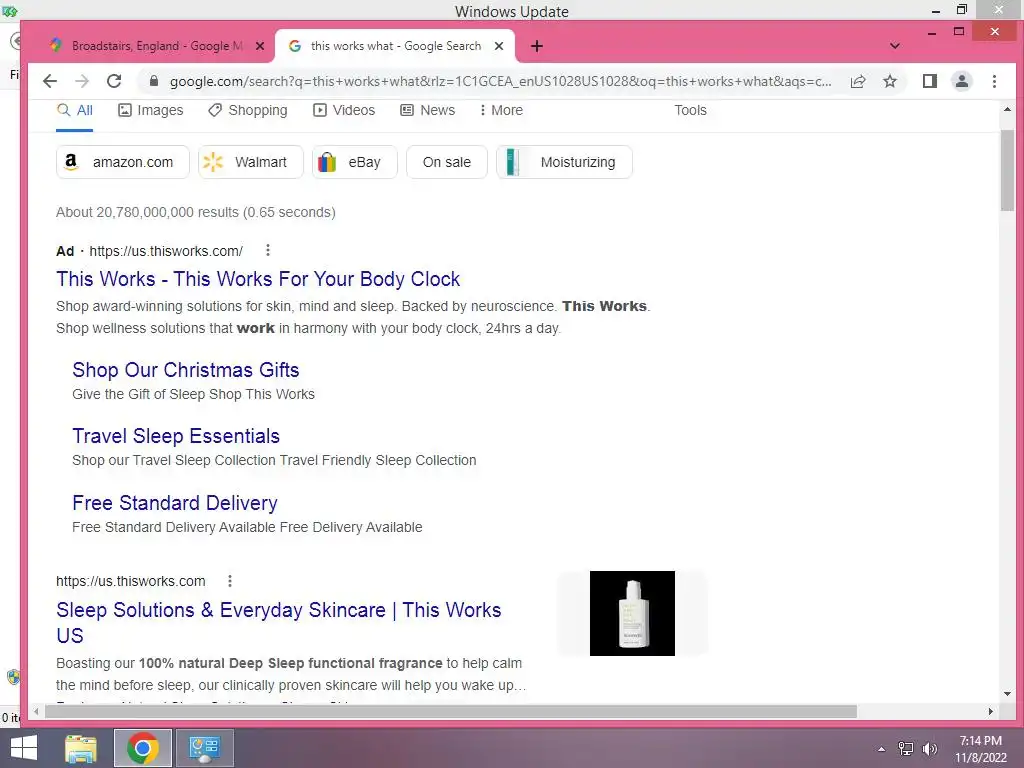Image resolution: width=1024 pixels, height=768 pixels.
Task: Open a new tab with plus button
Action: tap(537, 46)
